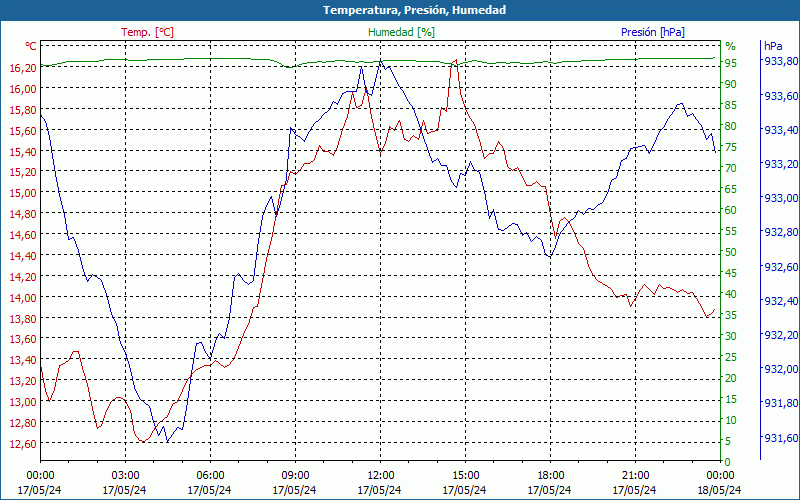Select the '12,60' temperature axis value

(x=23, y=443)
